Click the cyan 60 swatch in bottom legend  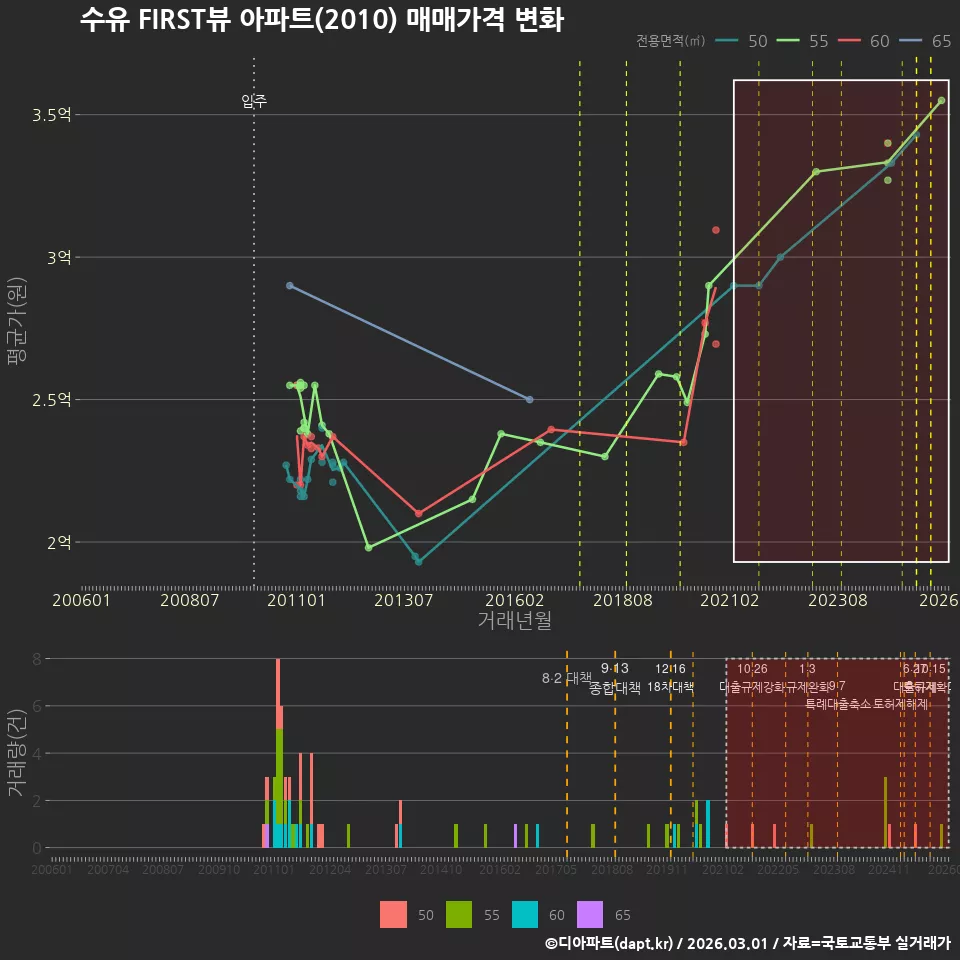(x=525, y=915)
